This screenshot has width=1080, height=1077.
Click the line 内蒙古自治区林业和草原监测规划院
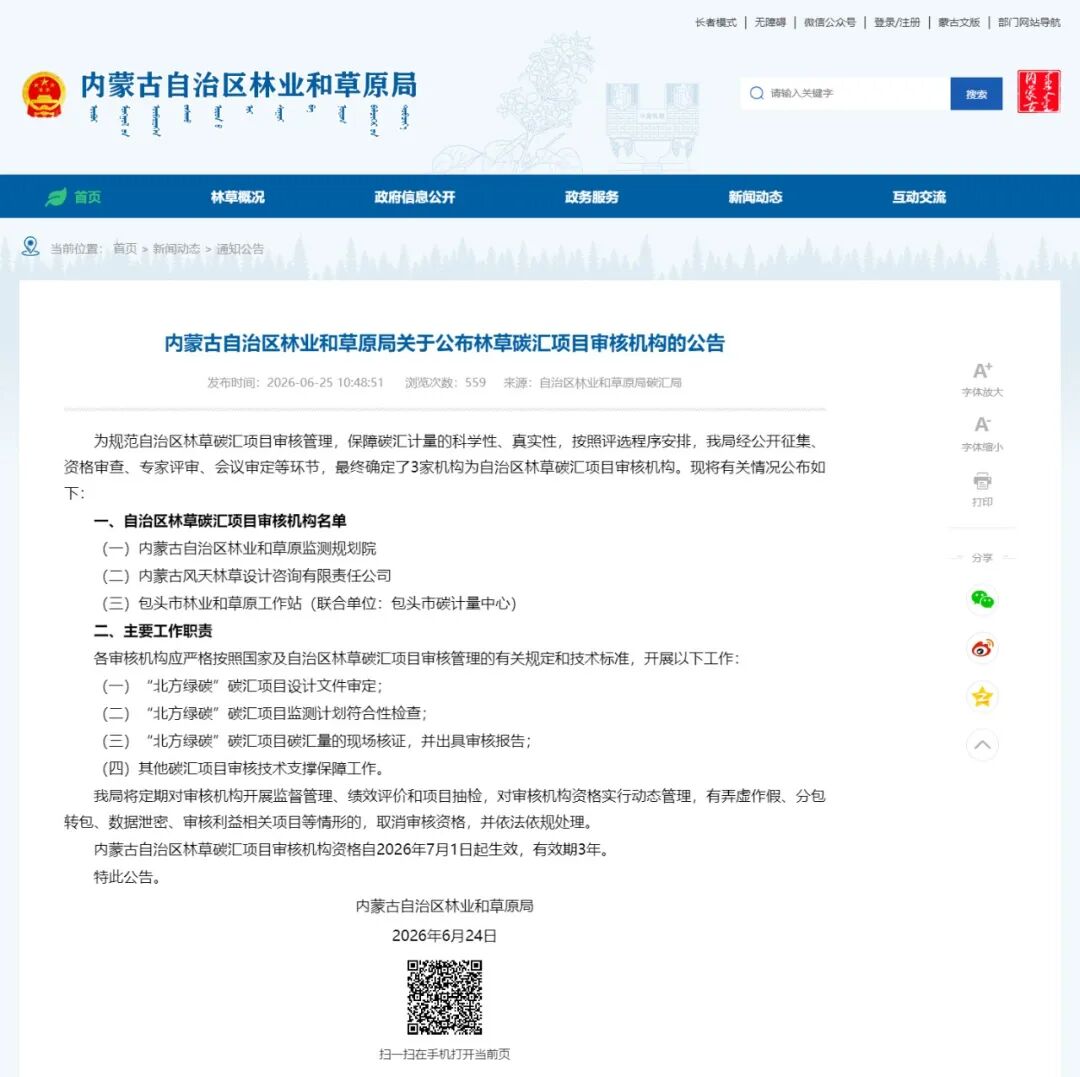(x=257, y=549)
